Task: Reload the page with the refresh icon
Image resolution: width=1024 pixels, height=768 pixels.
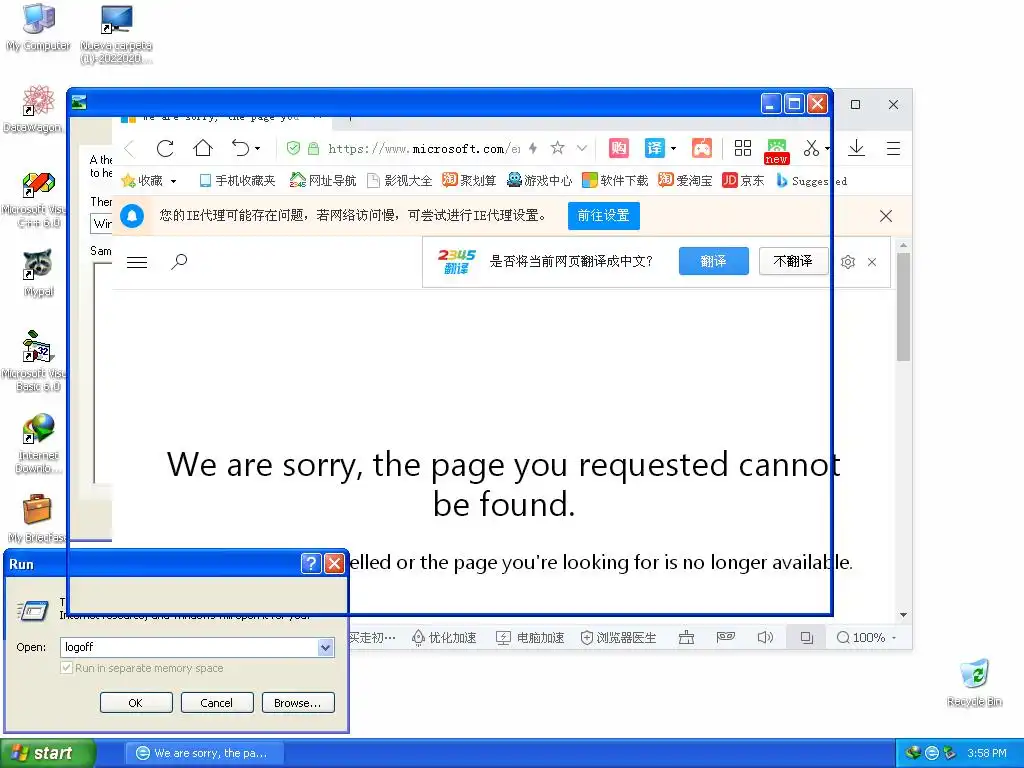Action: pos(165,148)
